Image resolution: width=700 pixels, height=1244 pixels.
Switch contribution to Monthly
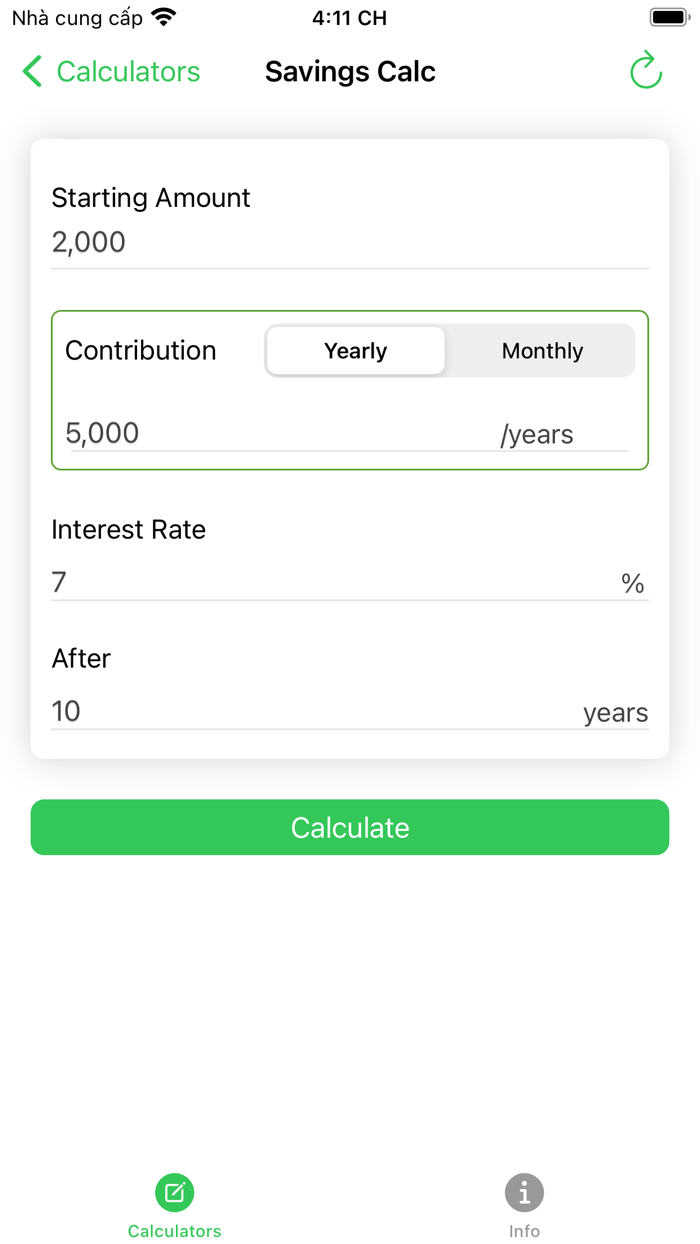click(x=541, y=350)
